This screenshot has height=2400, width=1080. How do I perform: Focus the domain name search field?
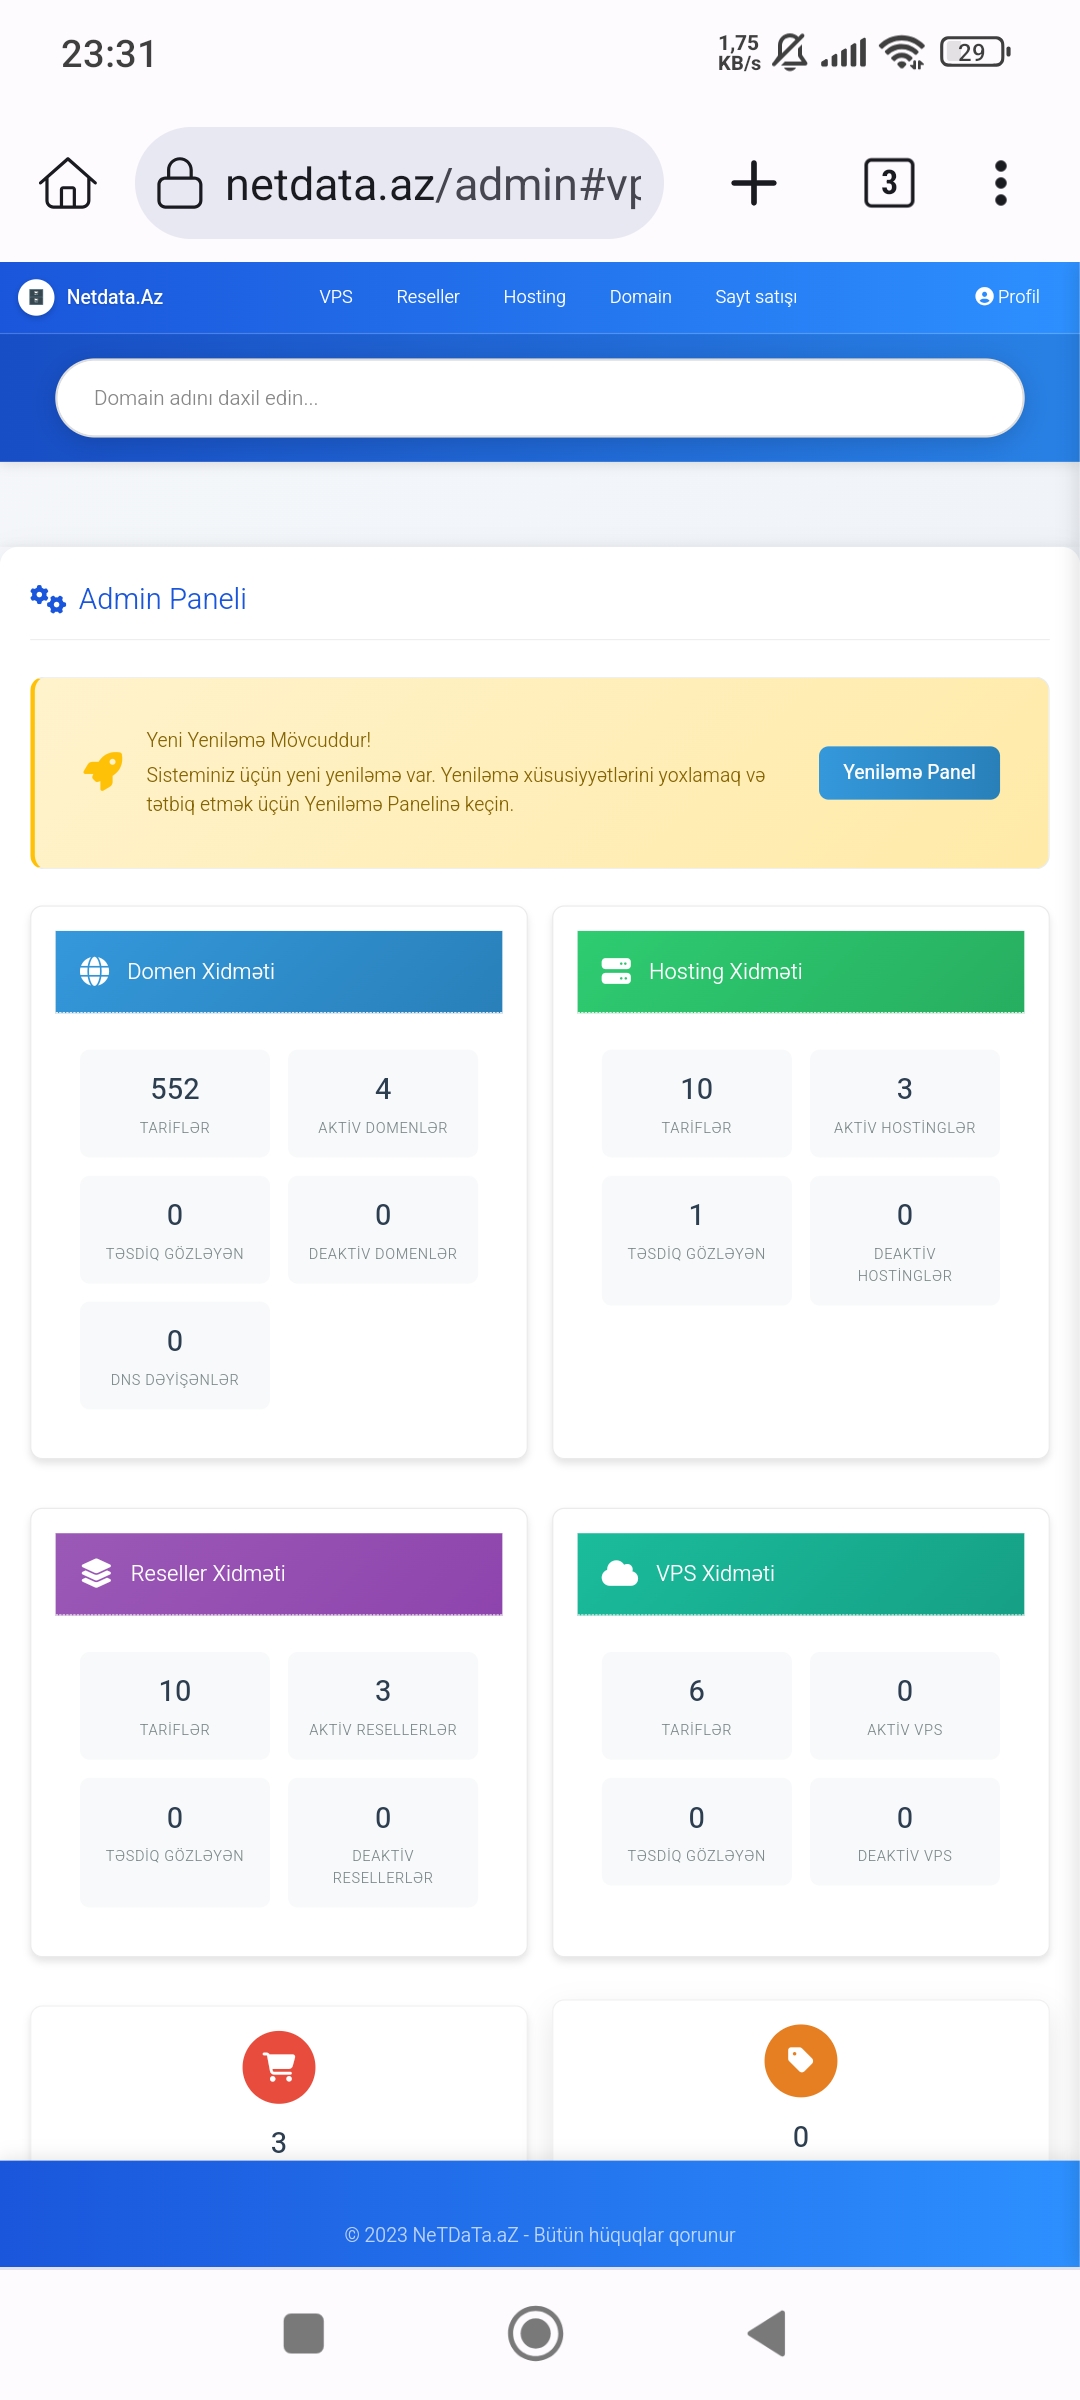point(540,398)
